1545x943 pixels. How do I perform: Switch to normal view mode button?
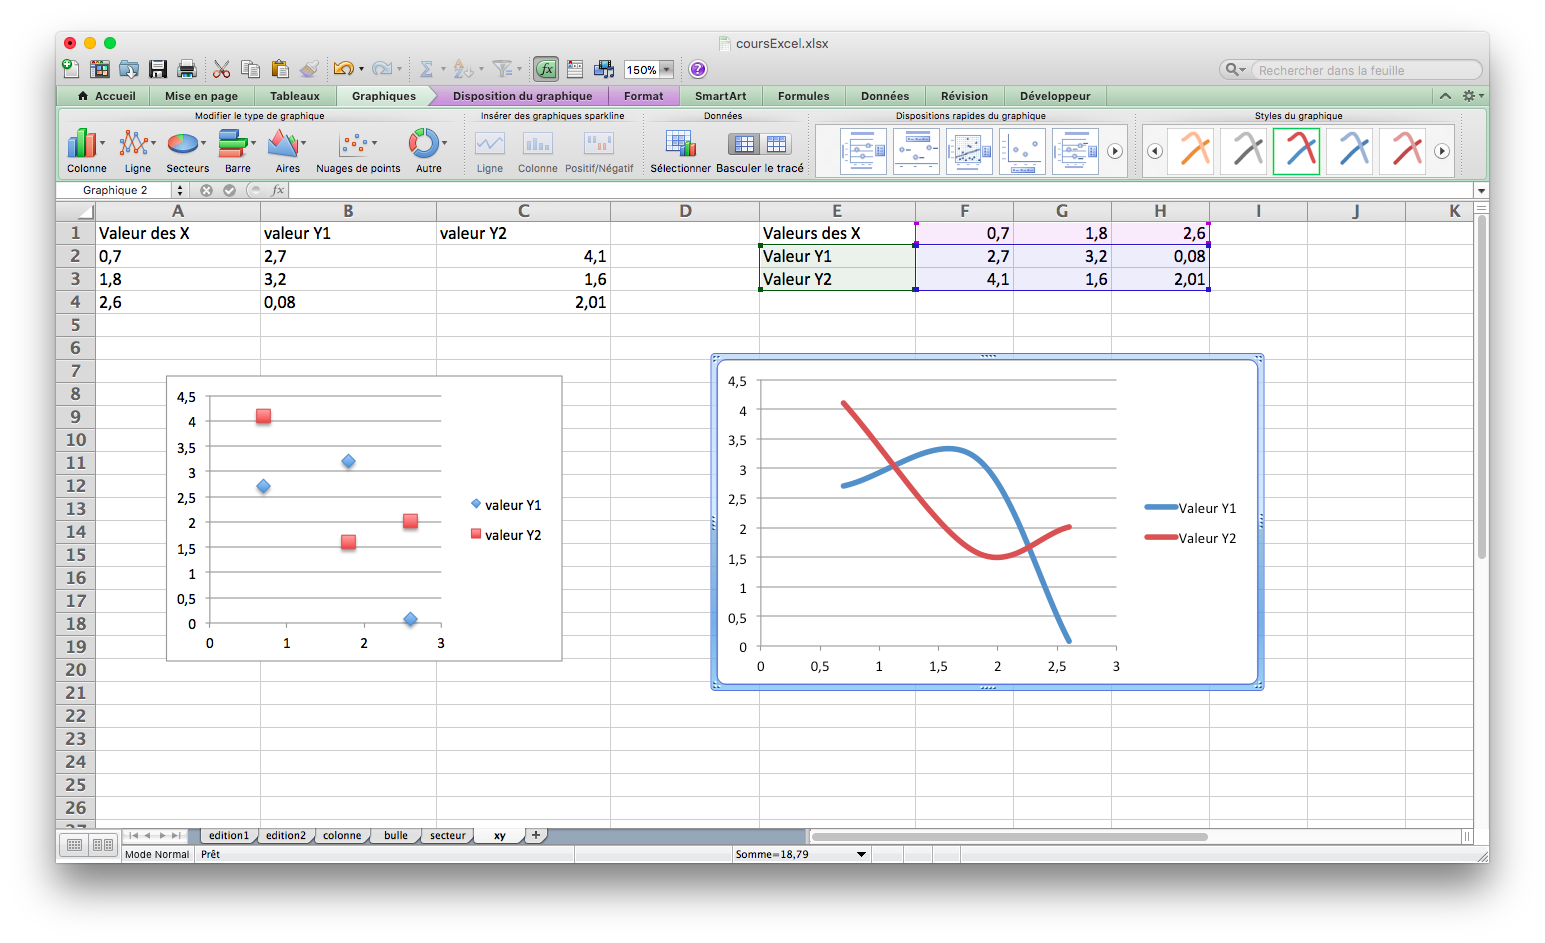click(75, 846)
